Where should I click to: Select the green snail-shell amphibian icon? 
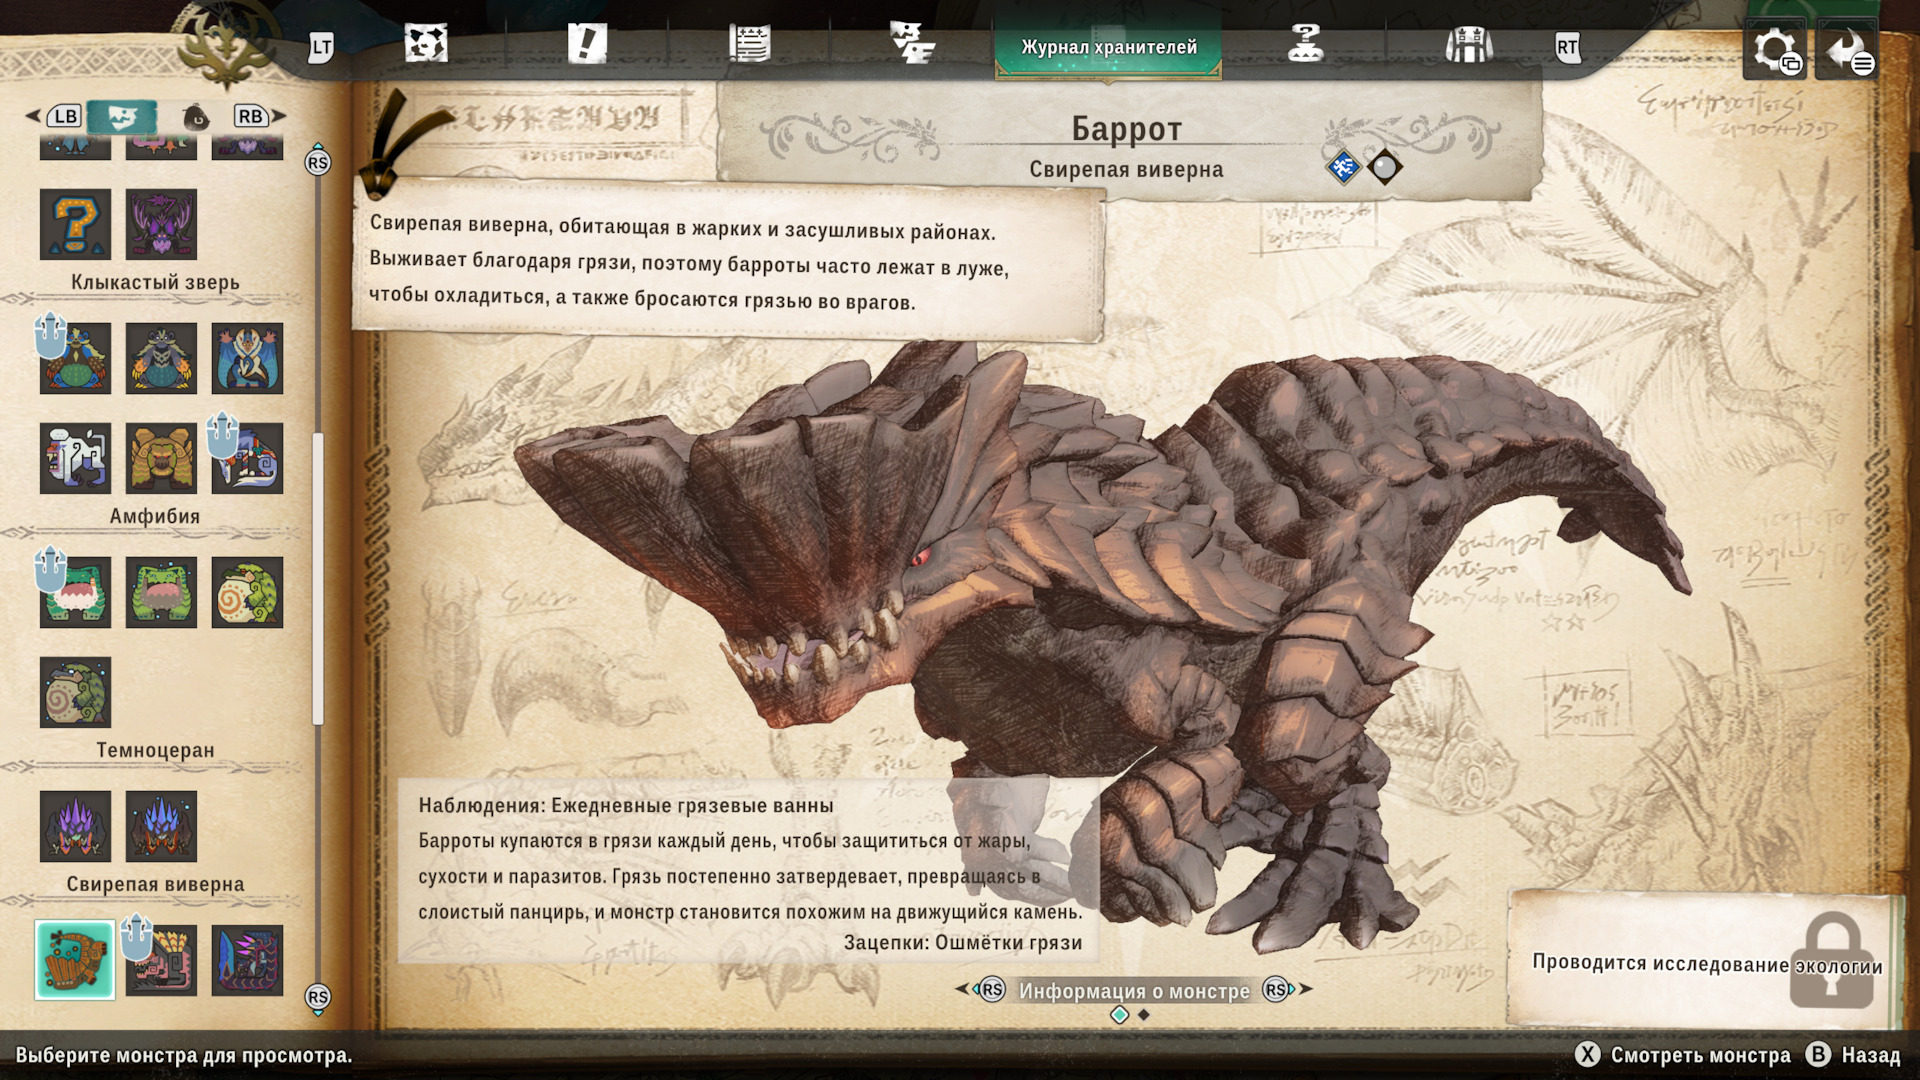[247, 593]
